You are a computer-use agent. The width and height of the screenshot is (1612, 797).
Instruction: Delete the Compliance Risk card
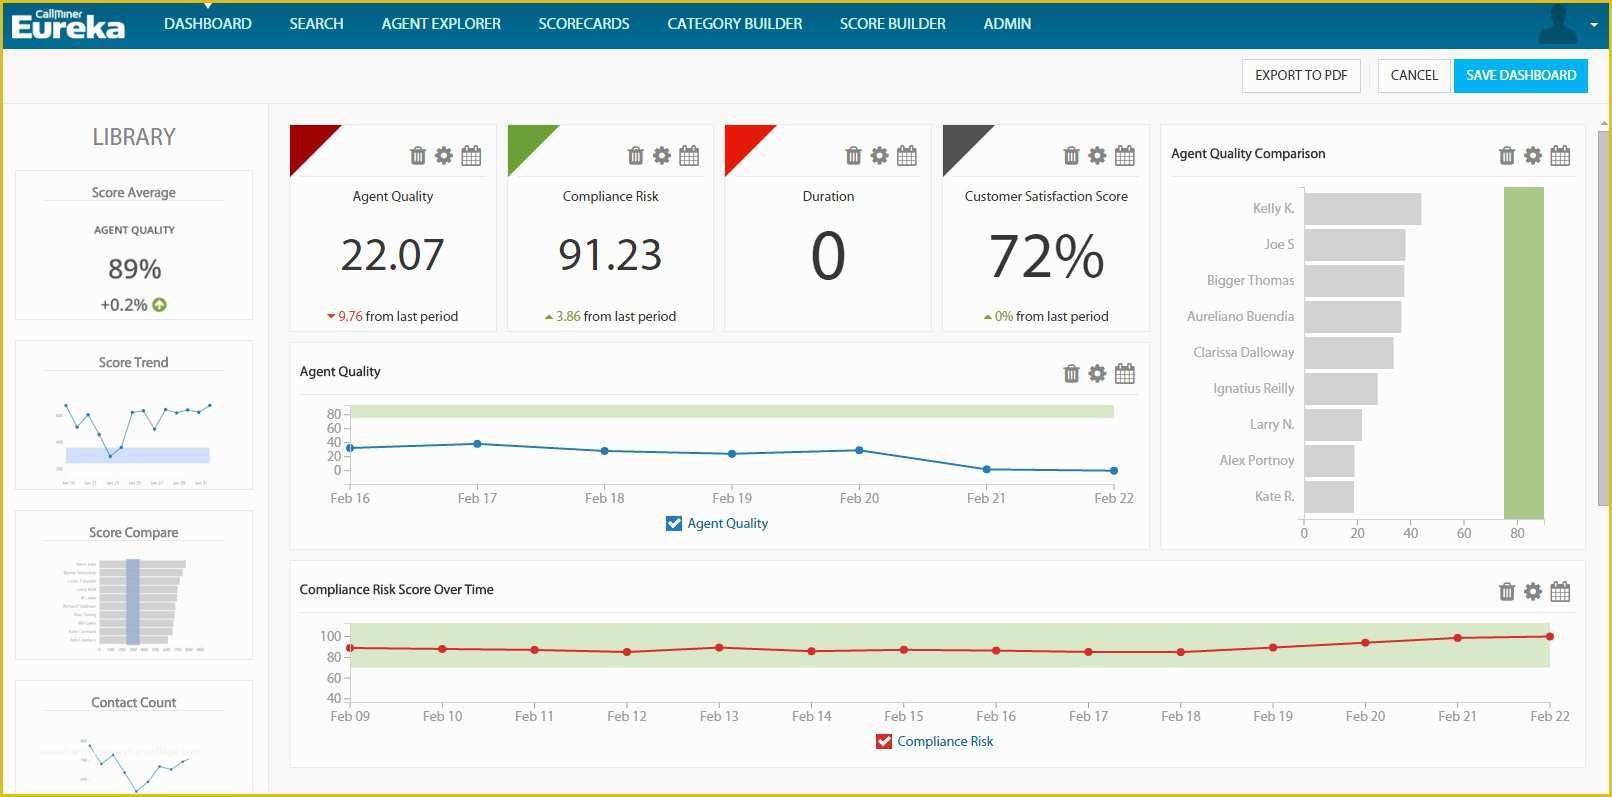click(635, 155)
